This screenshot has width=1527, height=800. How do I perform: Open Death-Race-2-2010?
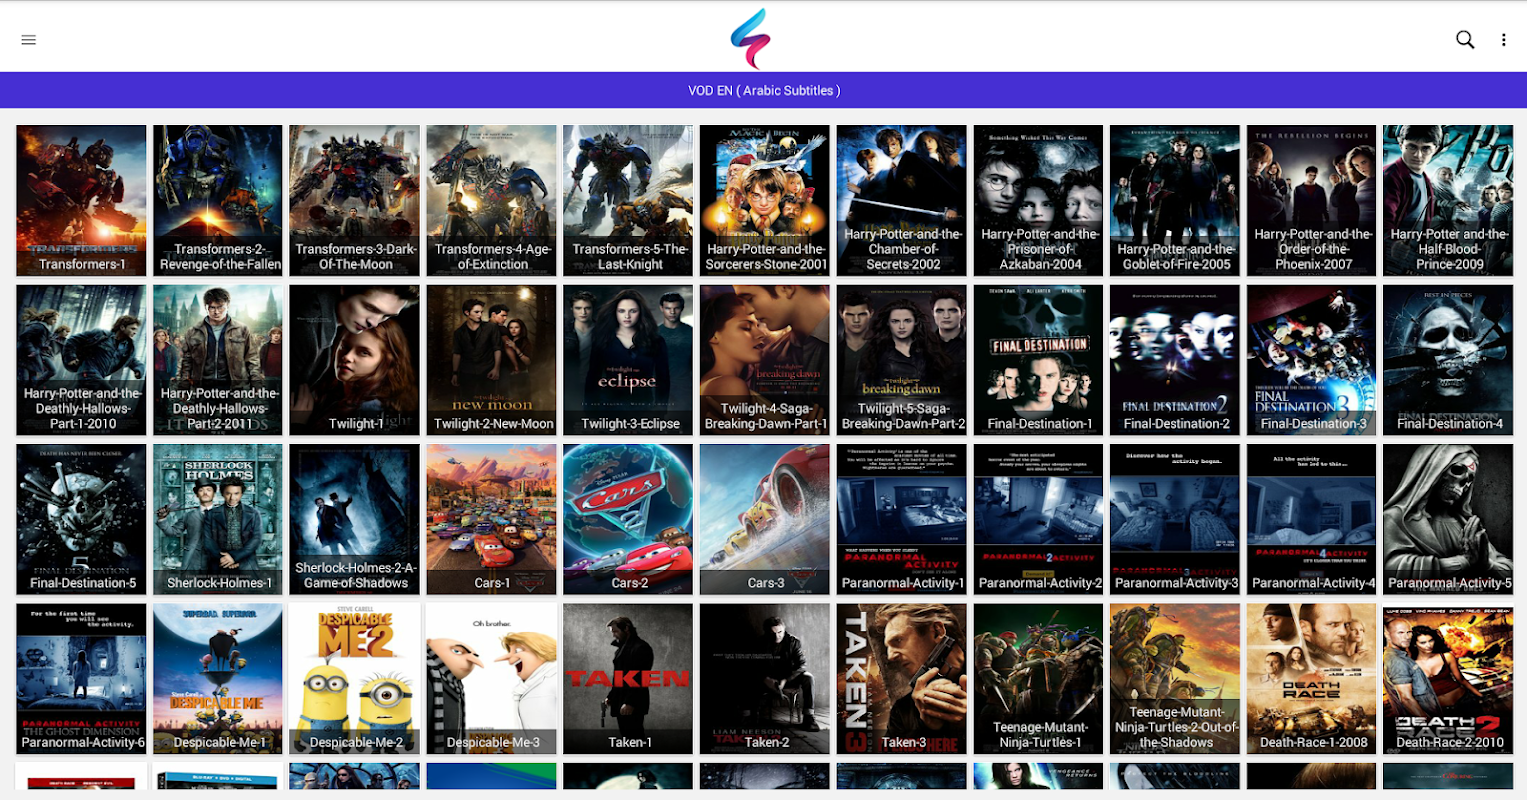[1448, 678]
